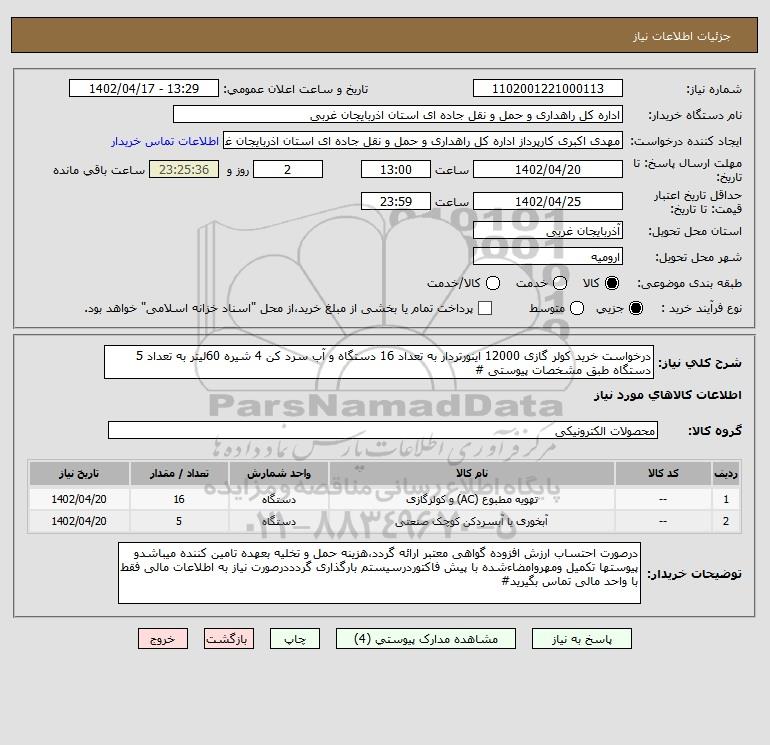770x745 pixels.
Task: Select the جزیی purchase type radio
Action: point(635,308)
